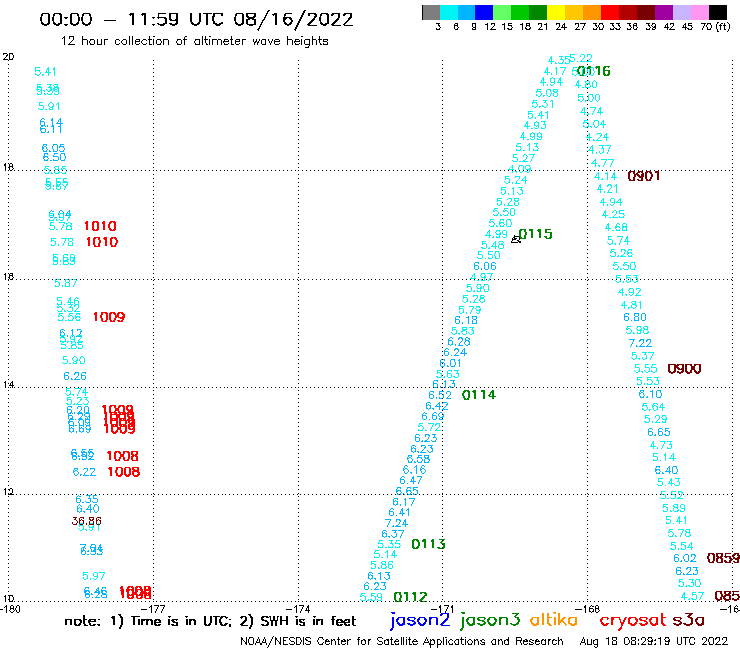The height and width of the screenshot is (650, 740).
Task: Select the jason3 time stamp 0116
Action: pyautogui.click(x=594, y=71)
